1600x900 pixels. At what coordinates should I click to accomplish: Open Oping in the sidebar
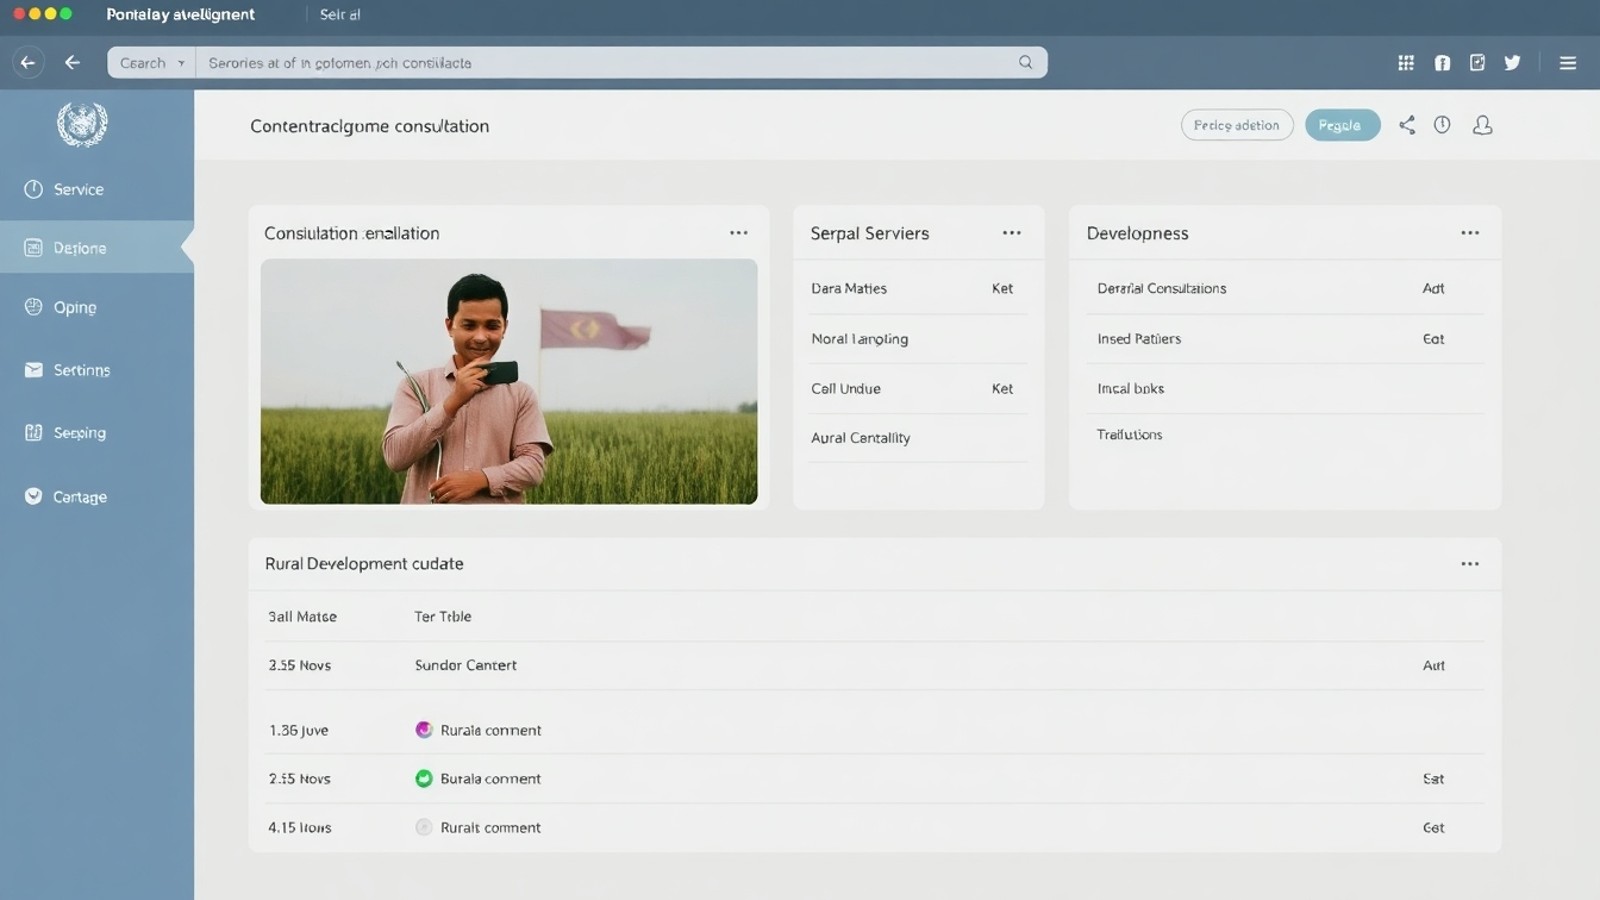click(97, 307)
